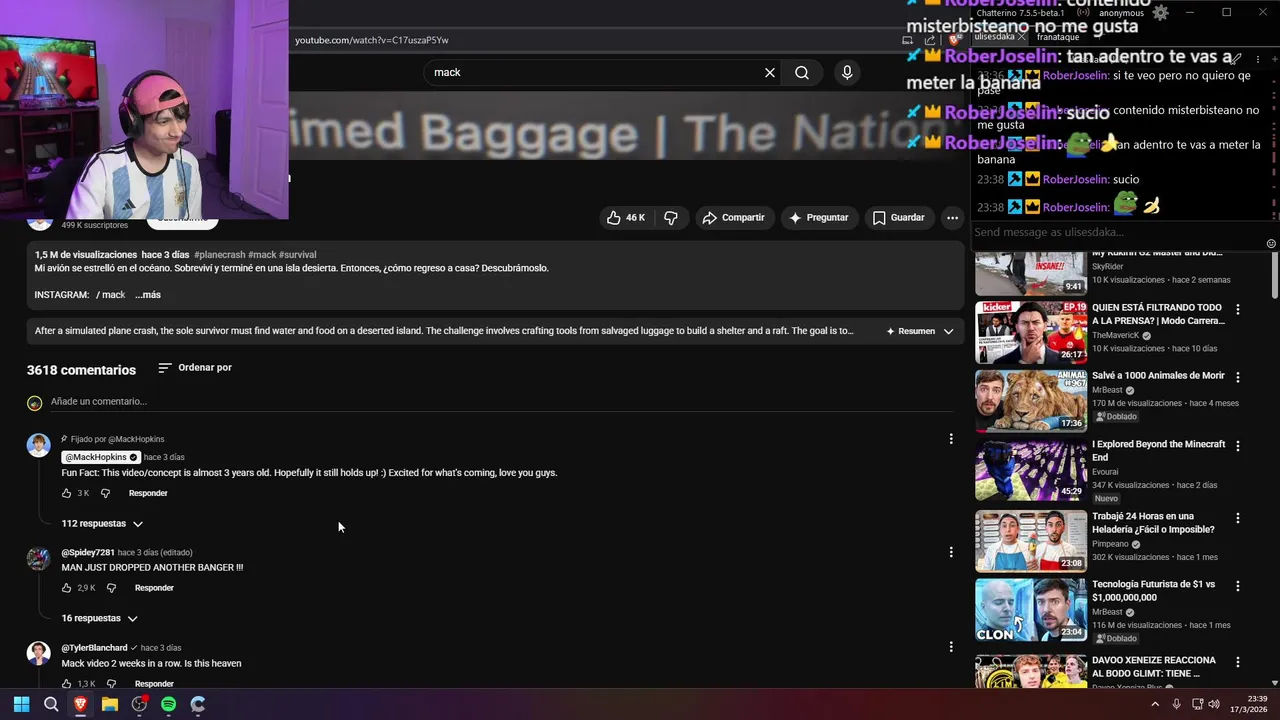Expand description with ...más
The height and width of the screenshot is (720, 1280).
point(148,295)
